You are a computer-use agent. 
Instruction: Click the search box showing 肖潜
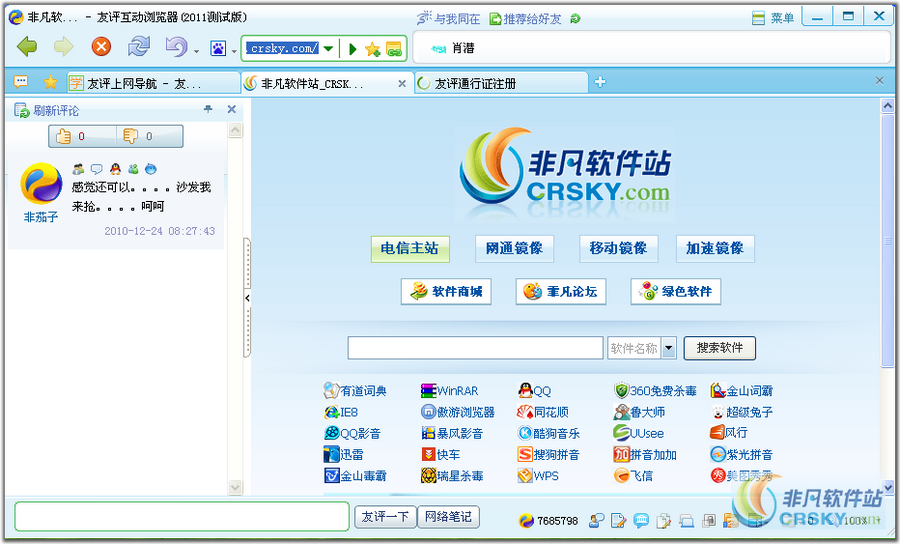coord(651,48)
